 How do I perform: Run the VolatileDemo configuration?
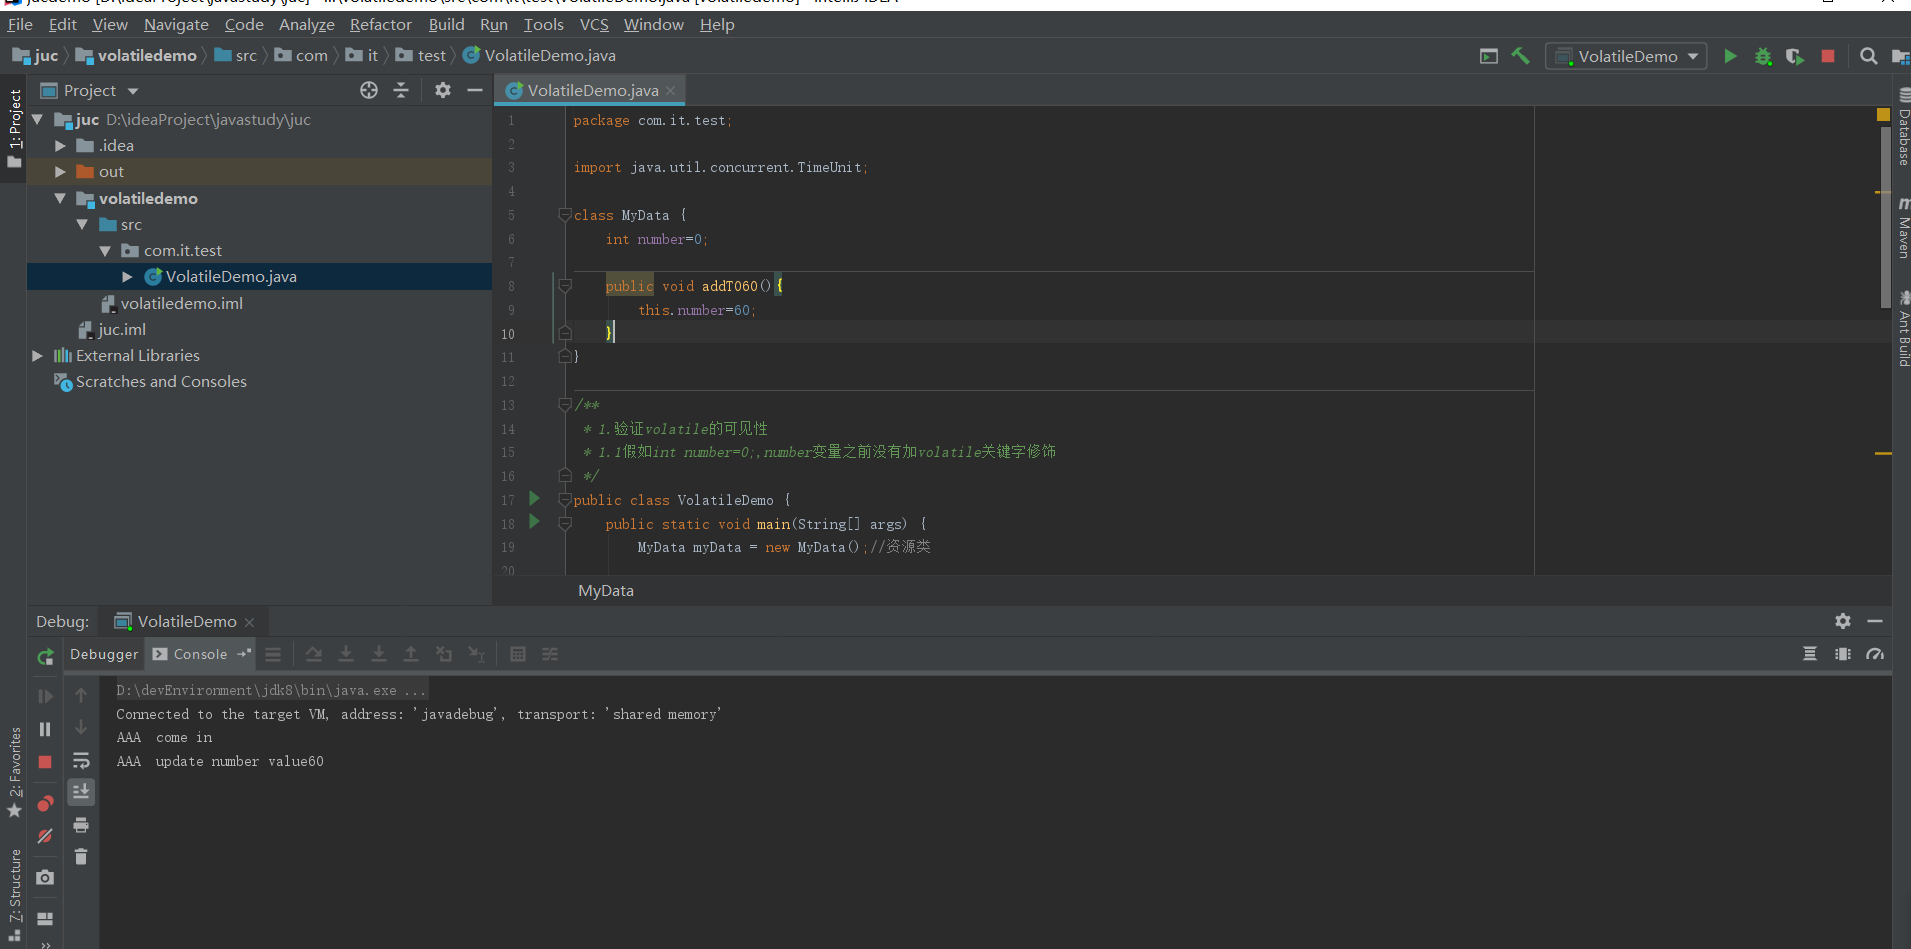pos(1730,56)
